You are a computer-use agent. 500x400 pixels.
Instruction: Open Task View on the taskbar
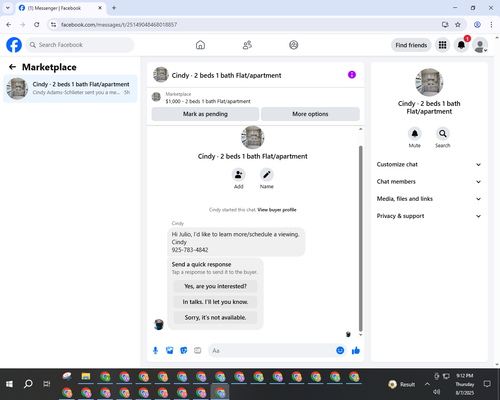47,384
